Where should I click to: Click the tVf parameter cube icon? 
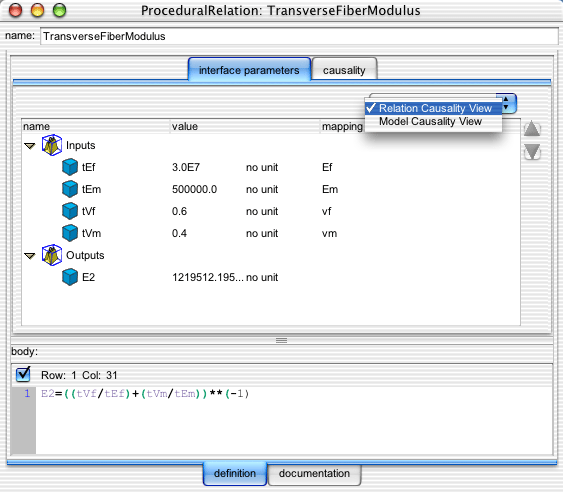pyautogui.click(x=70, y=211)
